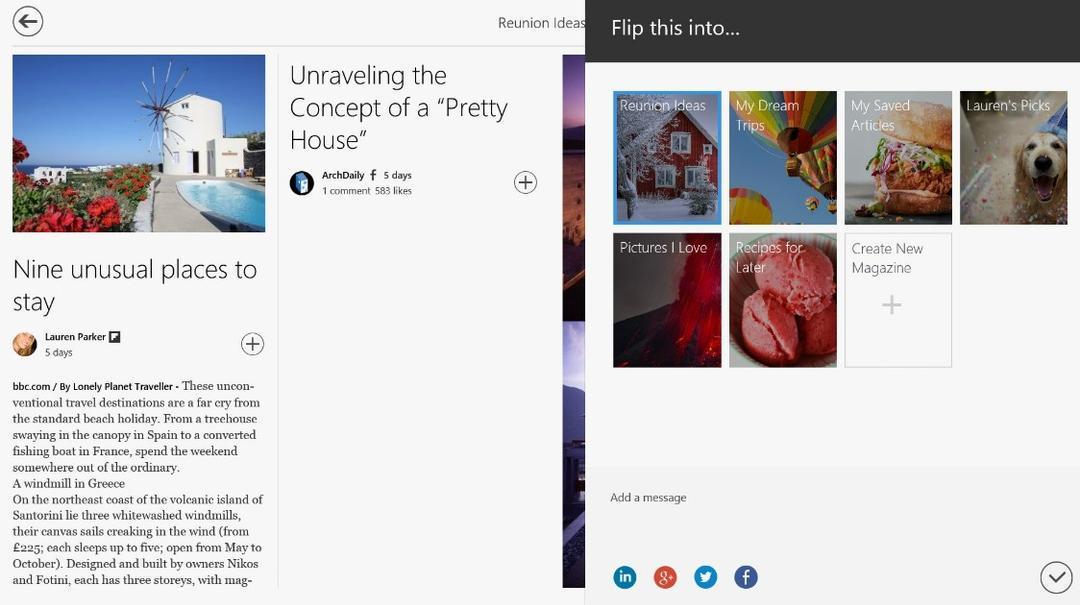Share to Twitter icon
This screenshot has width=1080, height=605.
pyautogui.click(x=705, y=577)
